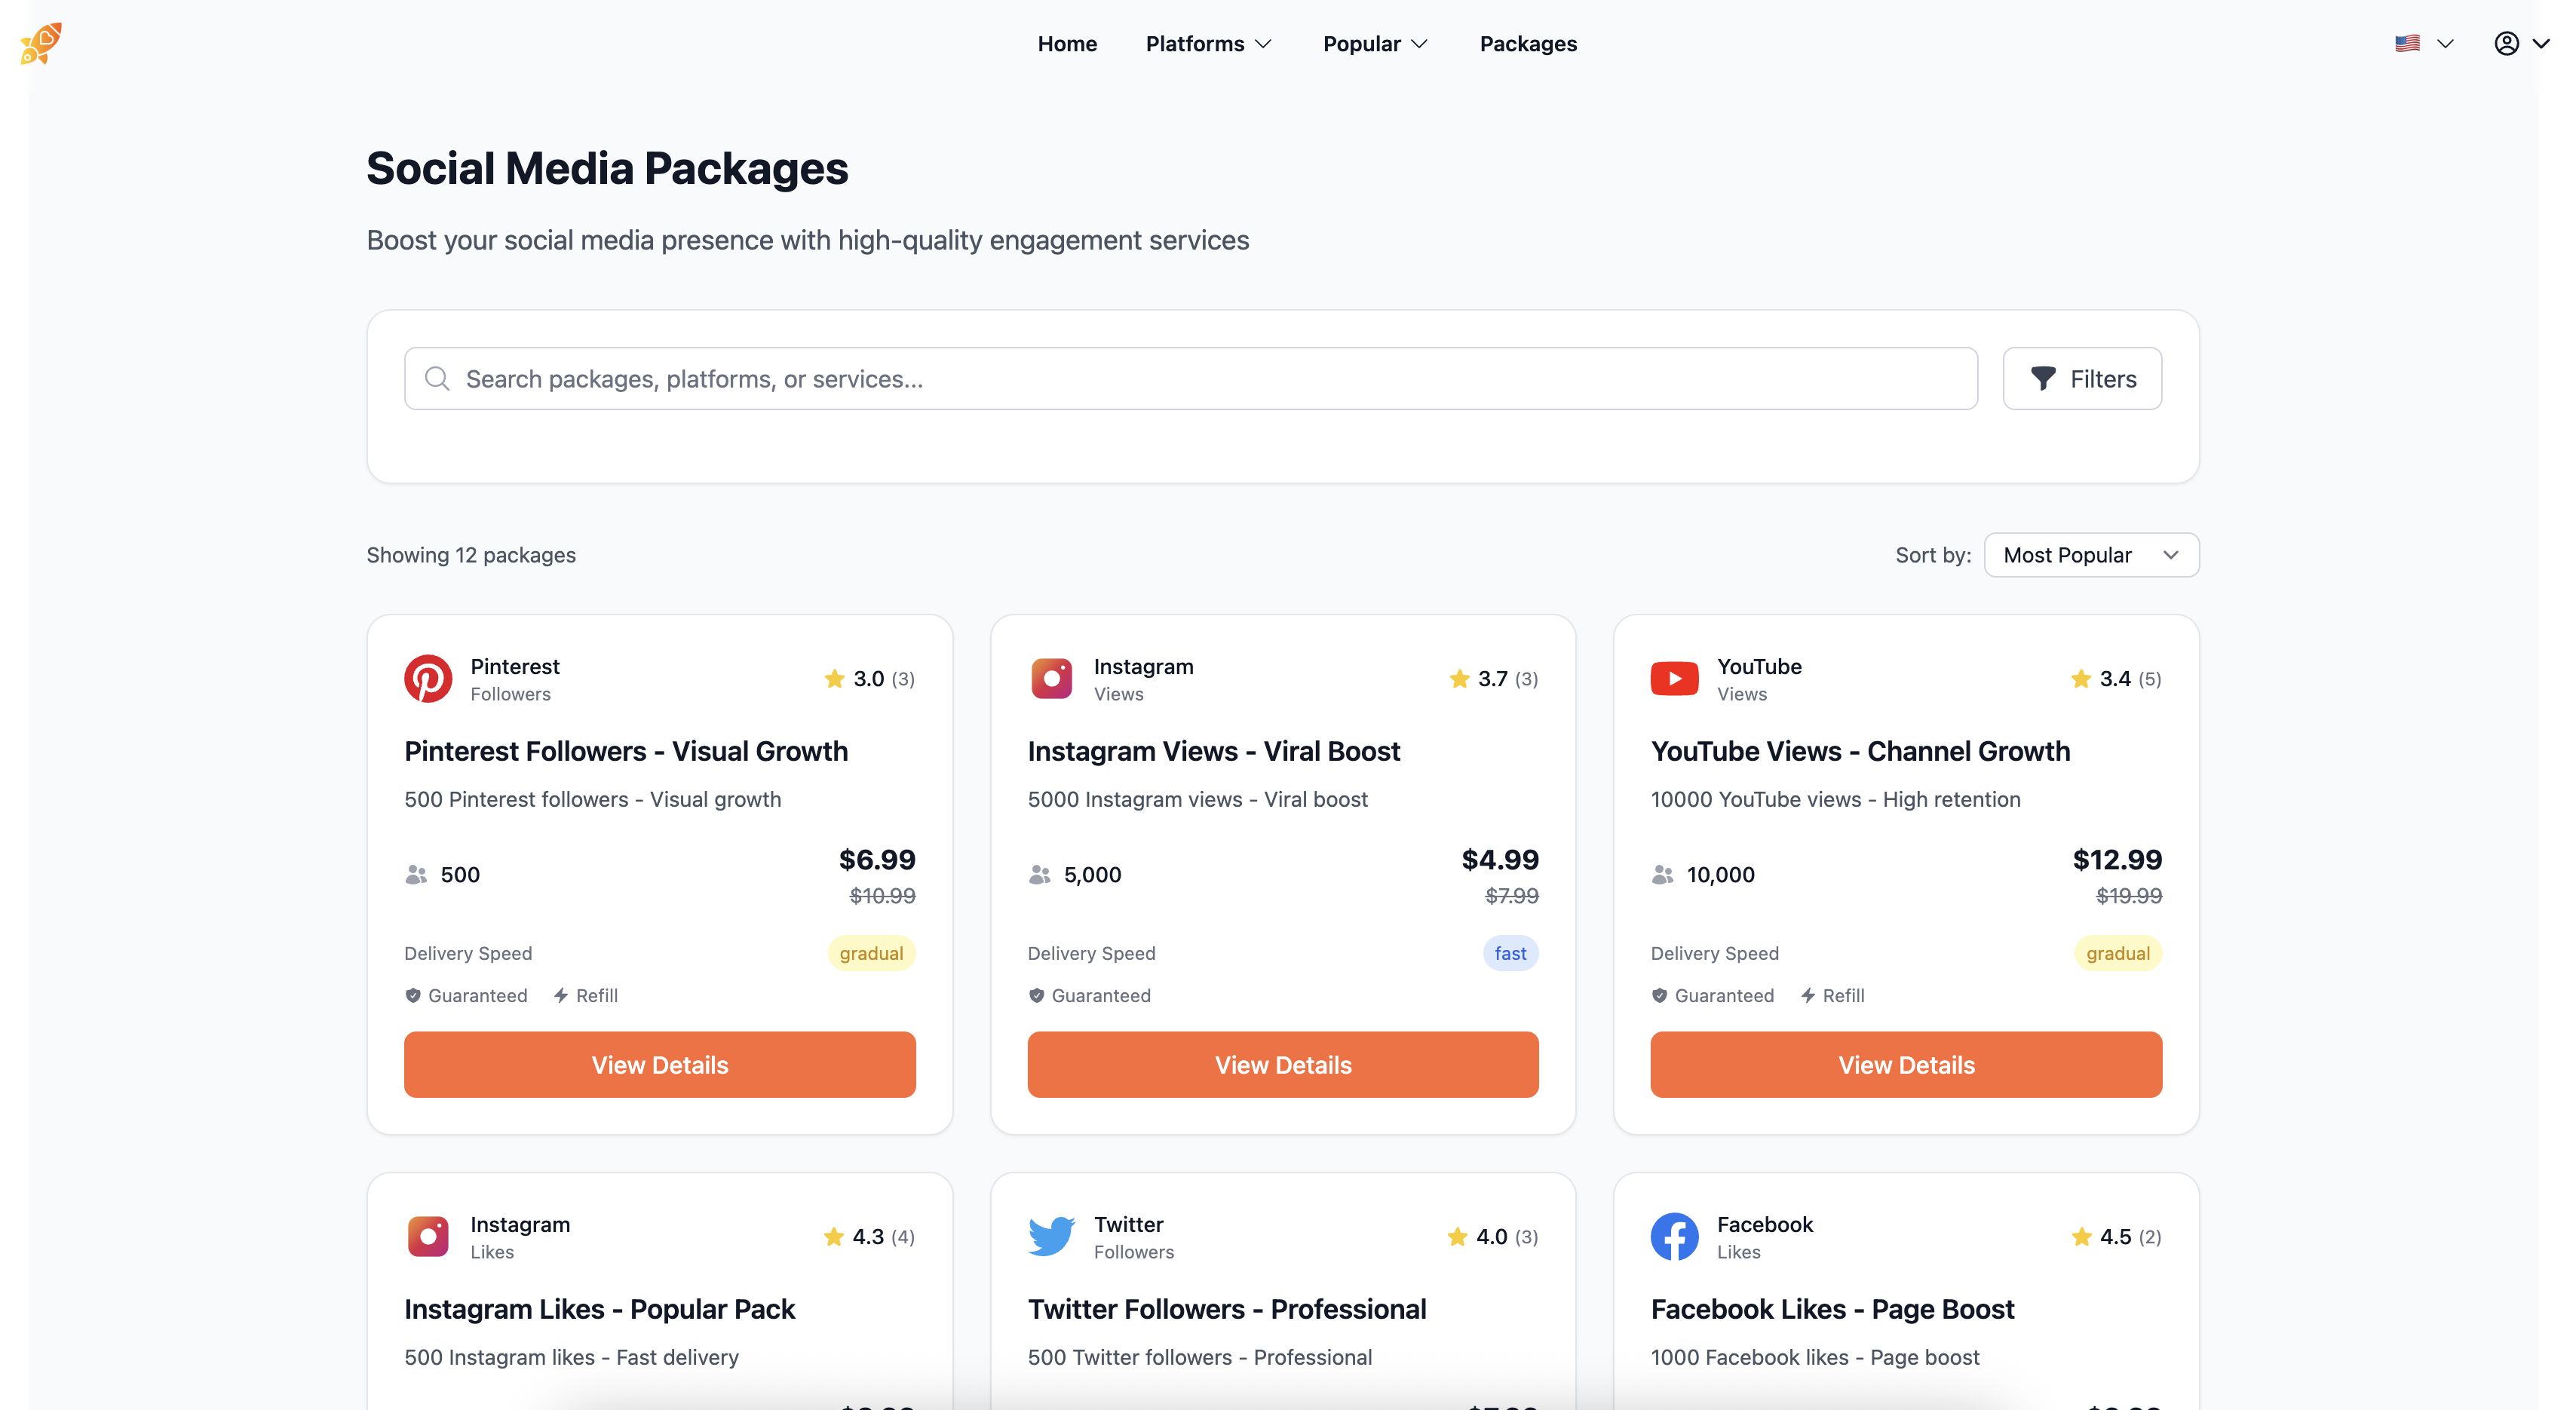Screen dimensions: 2576x1410
Task: Click the search magnifier icon
Action: point(437,379)
